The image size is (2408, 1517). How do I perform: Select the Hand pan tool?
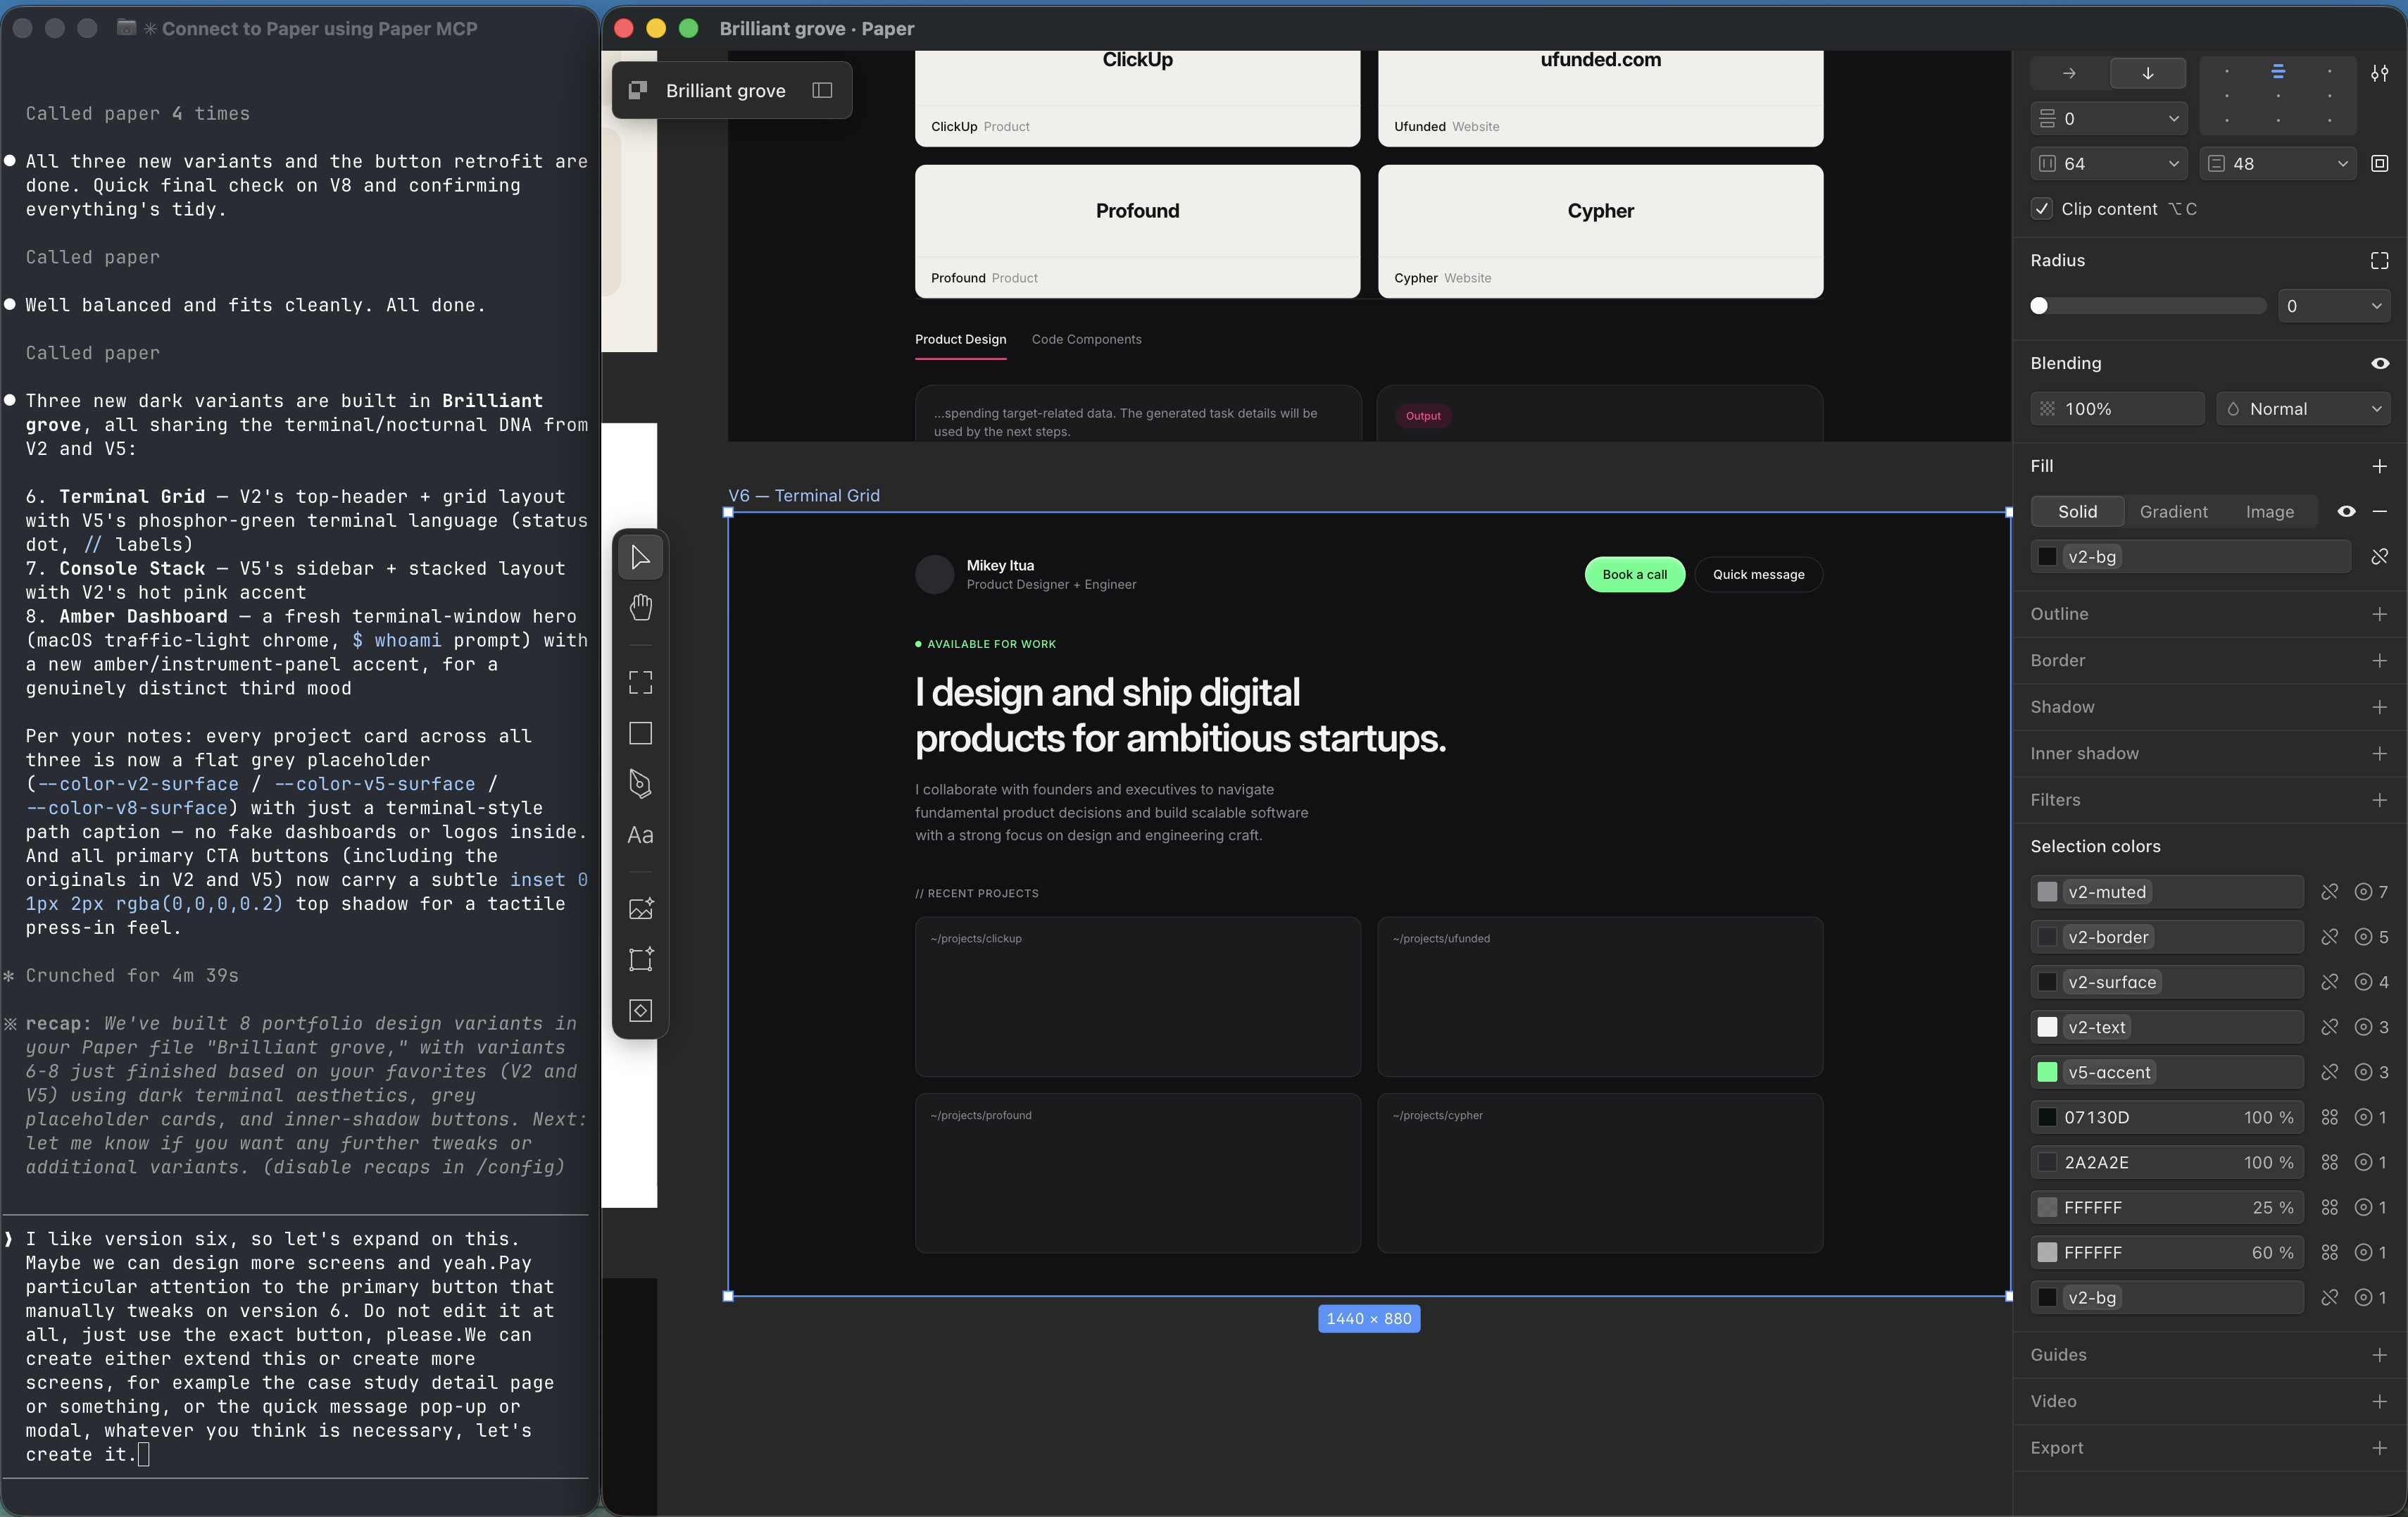point(640,607)
